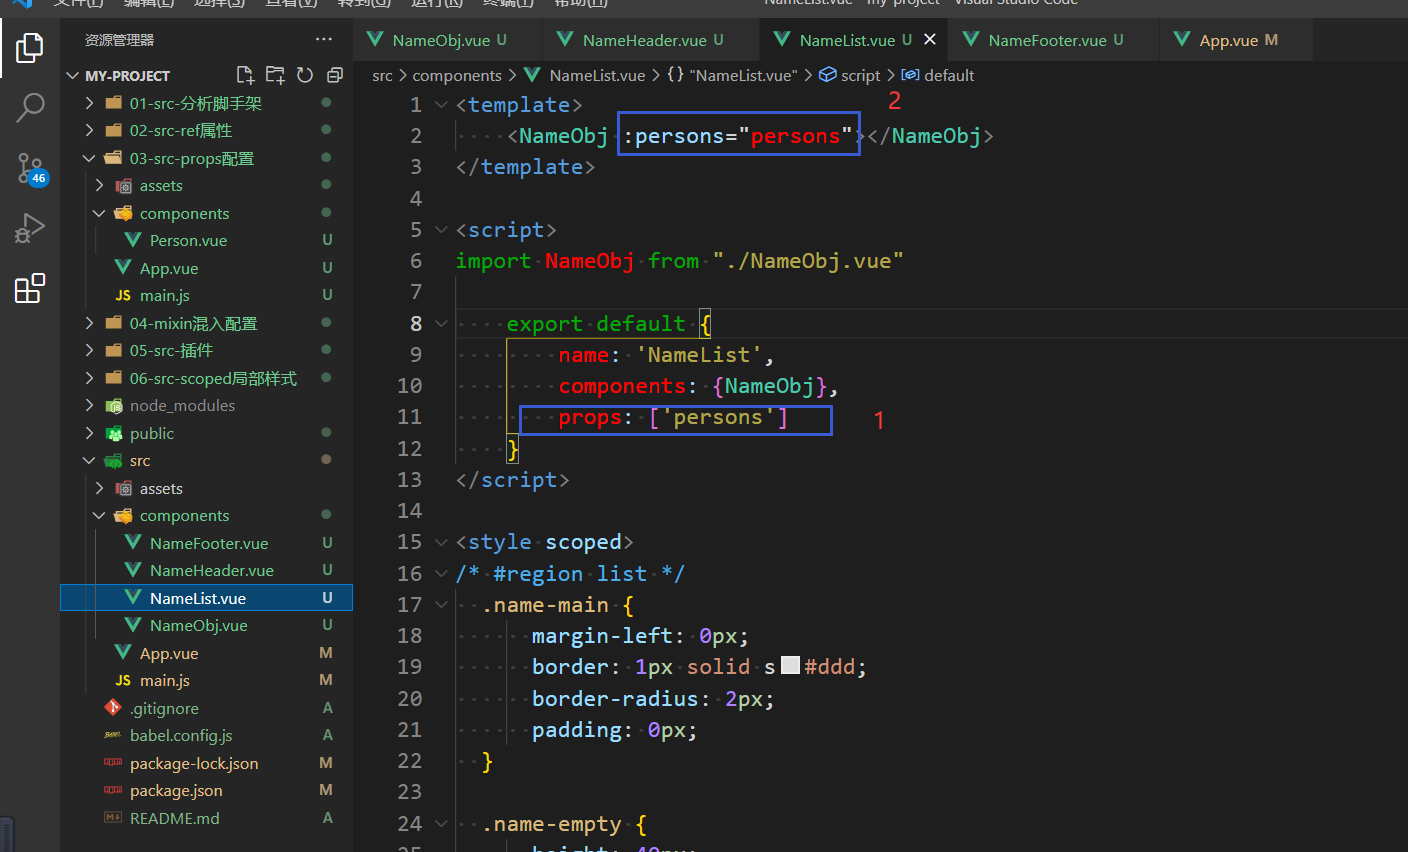The width and height of the screenshot is (1408, 852).
Task: Collapse all folders in explorer
Action: pyautogui.click(x=335, y=75)
